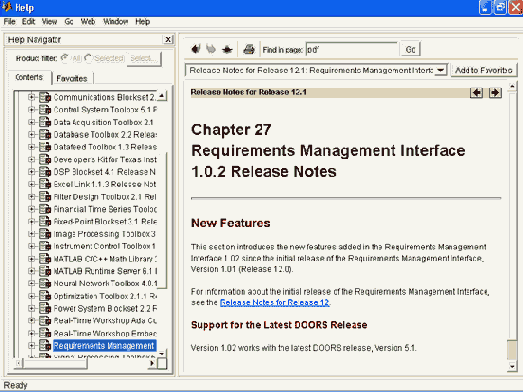The height and width of the screenshot is (392, 523).
Task: Select the Neural Network Toolbox 4.0.1 item
Action: [x=105, y=283]
